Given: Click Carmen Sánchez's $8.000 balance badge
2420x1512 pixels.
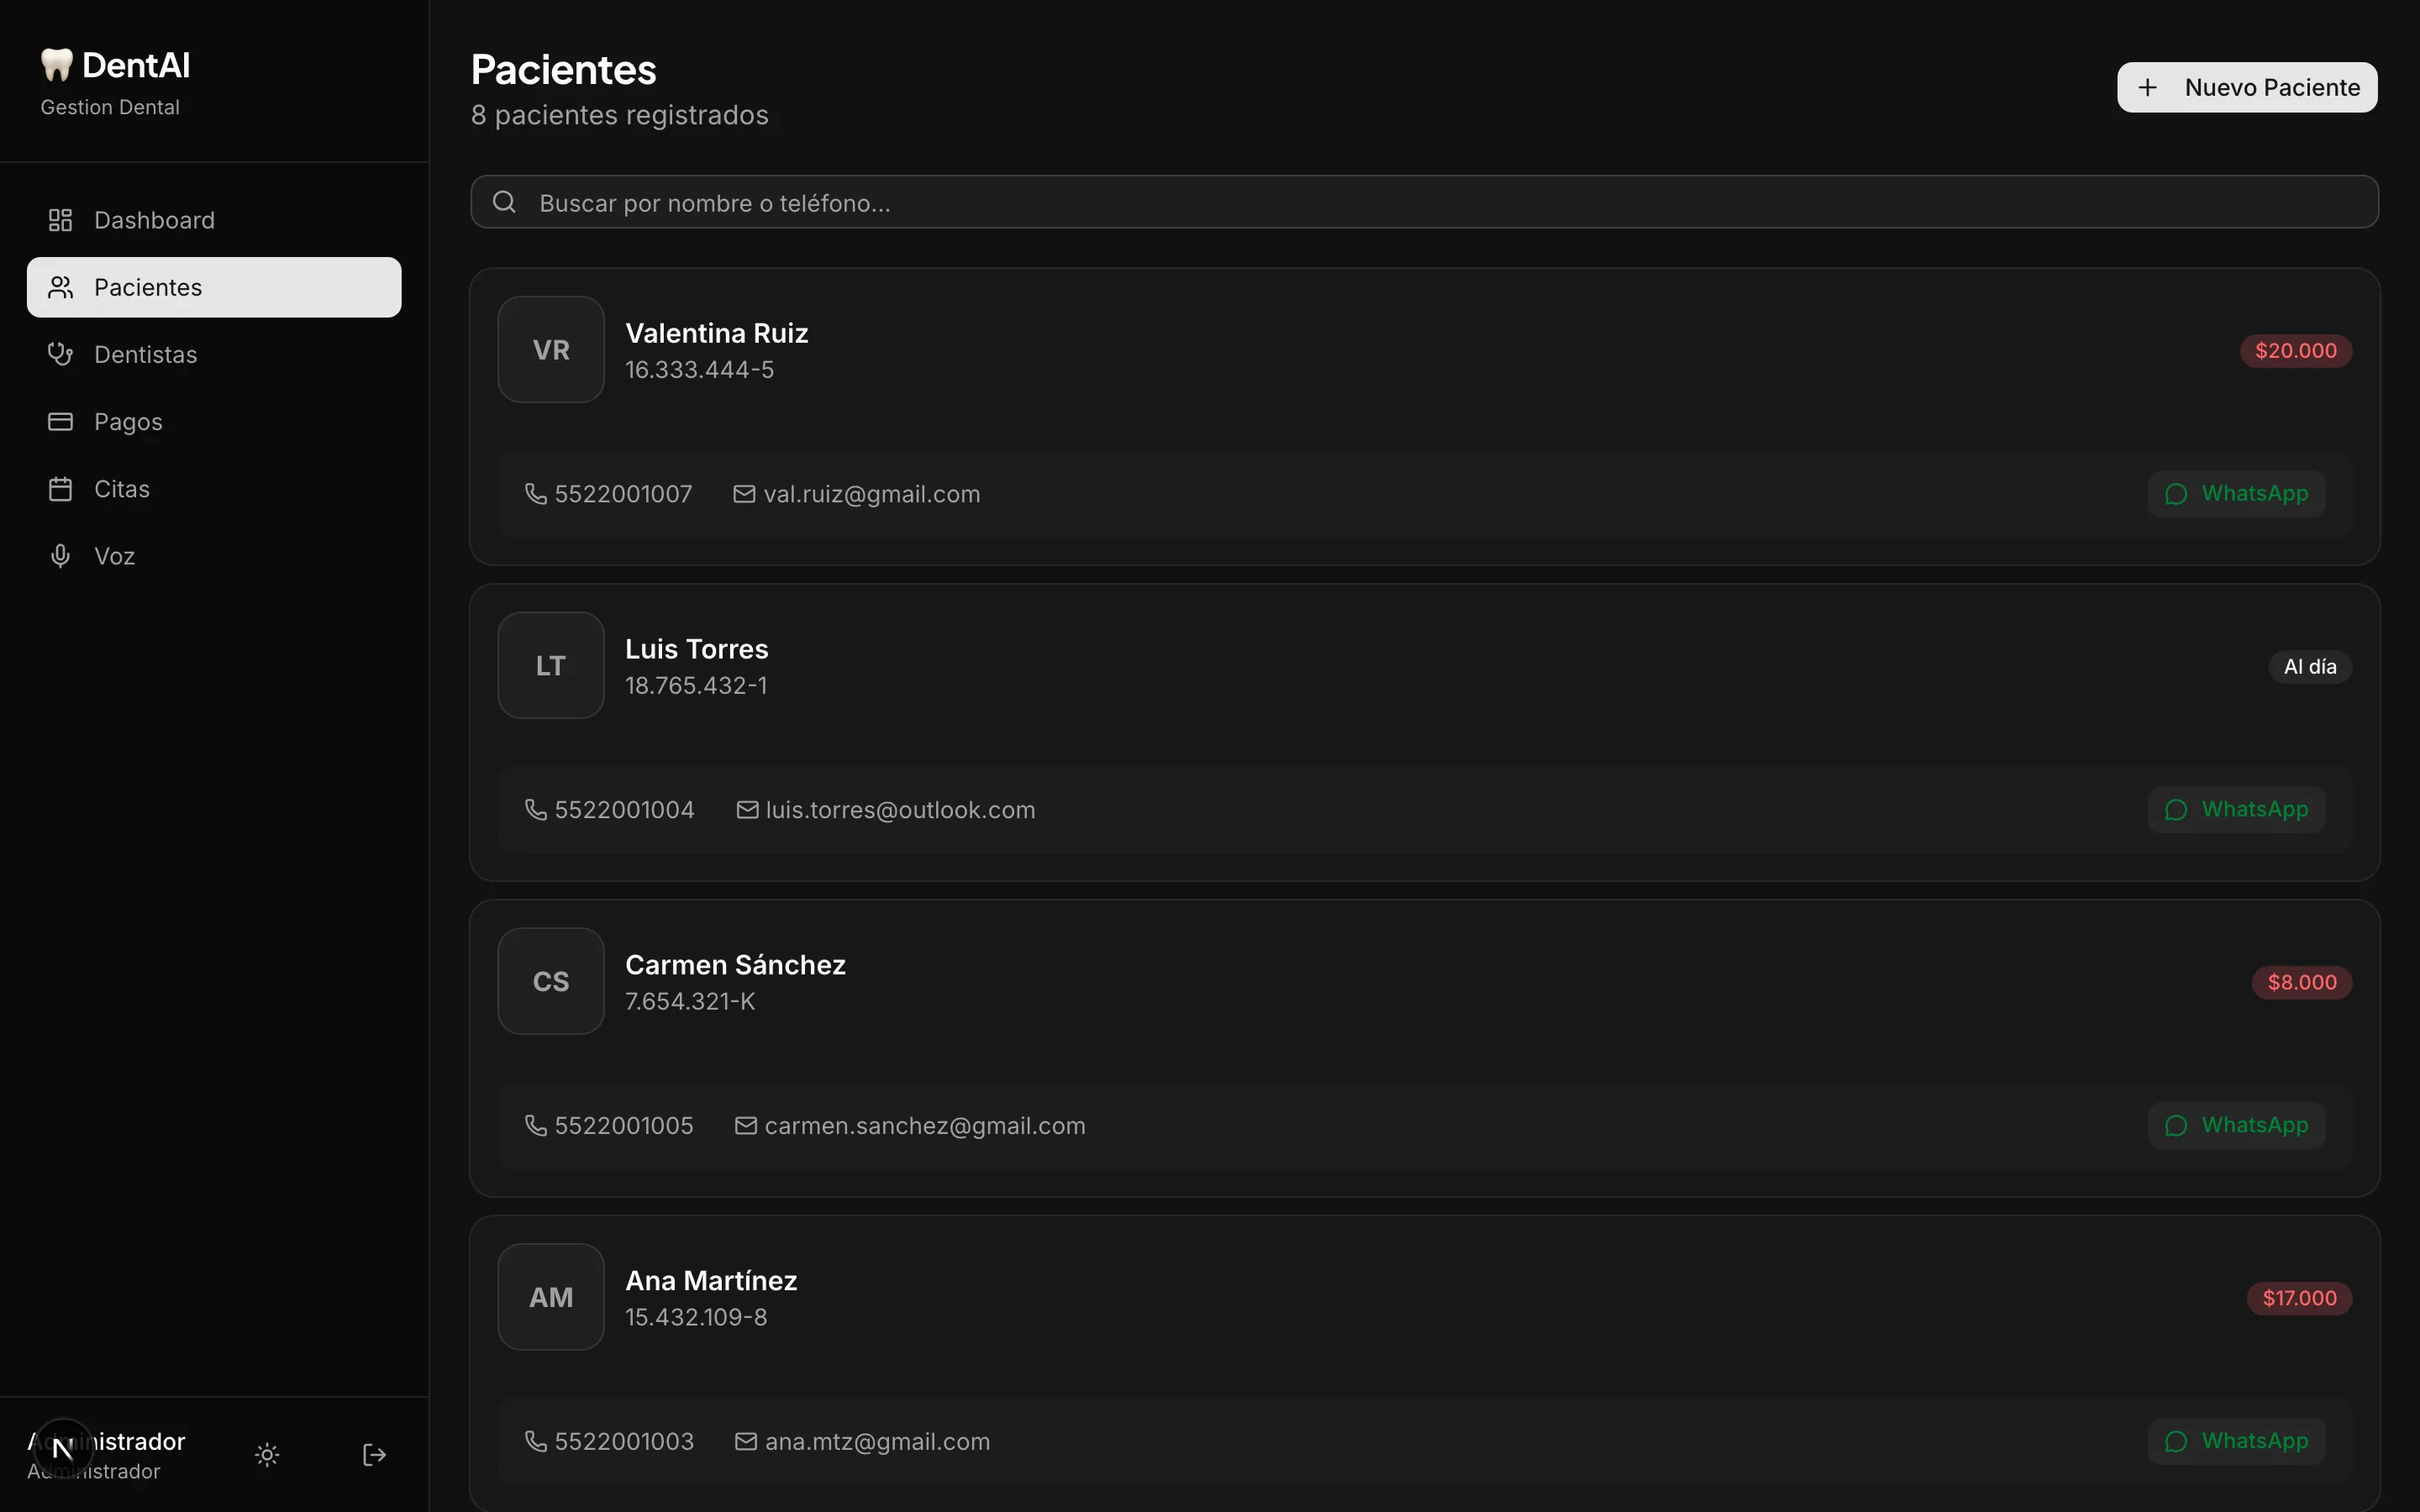Looking at the screenshot, I should pos(2301,982).
